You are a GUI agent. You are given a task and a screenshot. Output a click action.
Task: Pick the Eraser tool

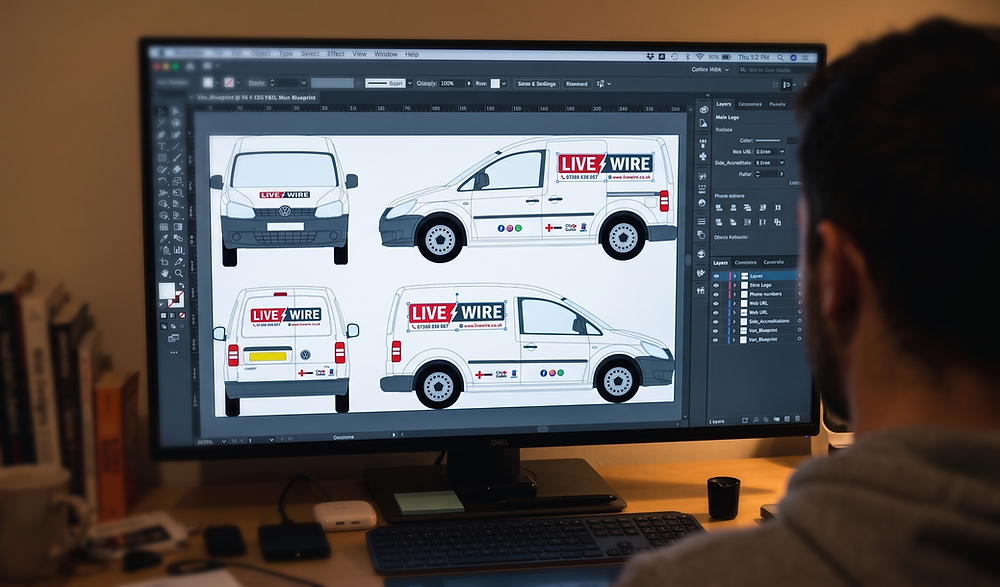coord(177,169)
